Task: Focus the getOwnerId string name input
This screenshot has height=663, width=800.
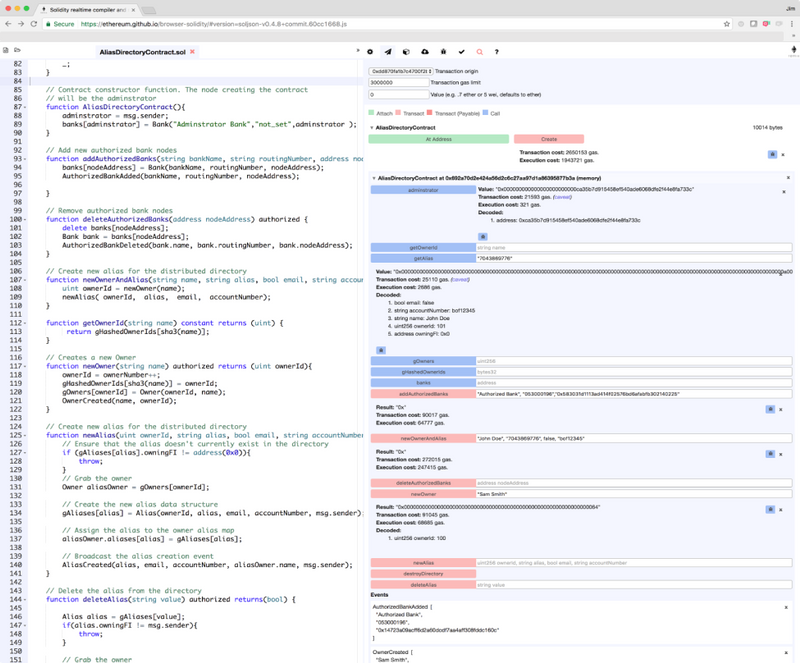Action: pyautogui.click(x=634, y=248)
